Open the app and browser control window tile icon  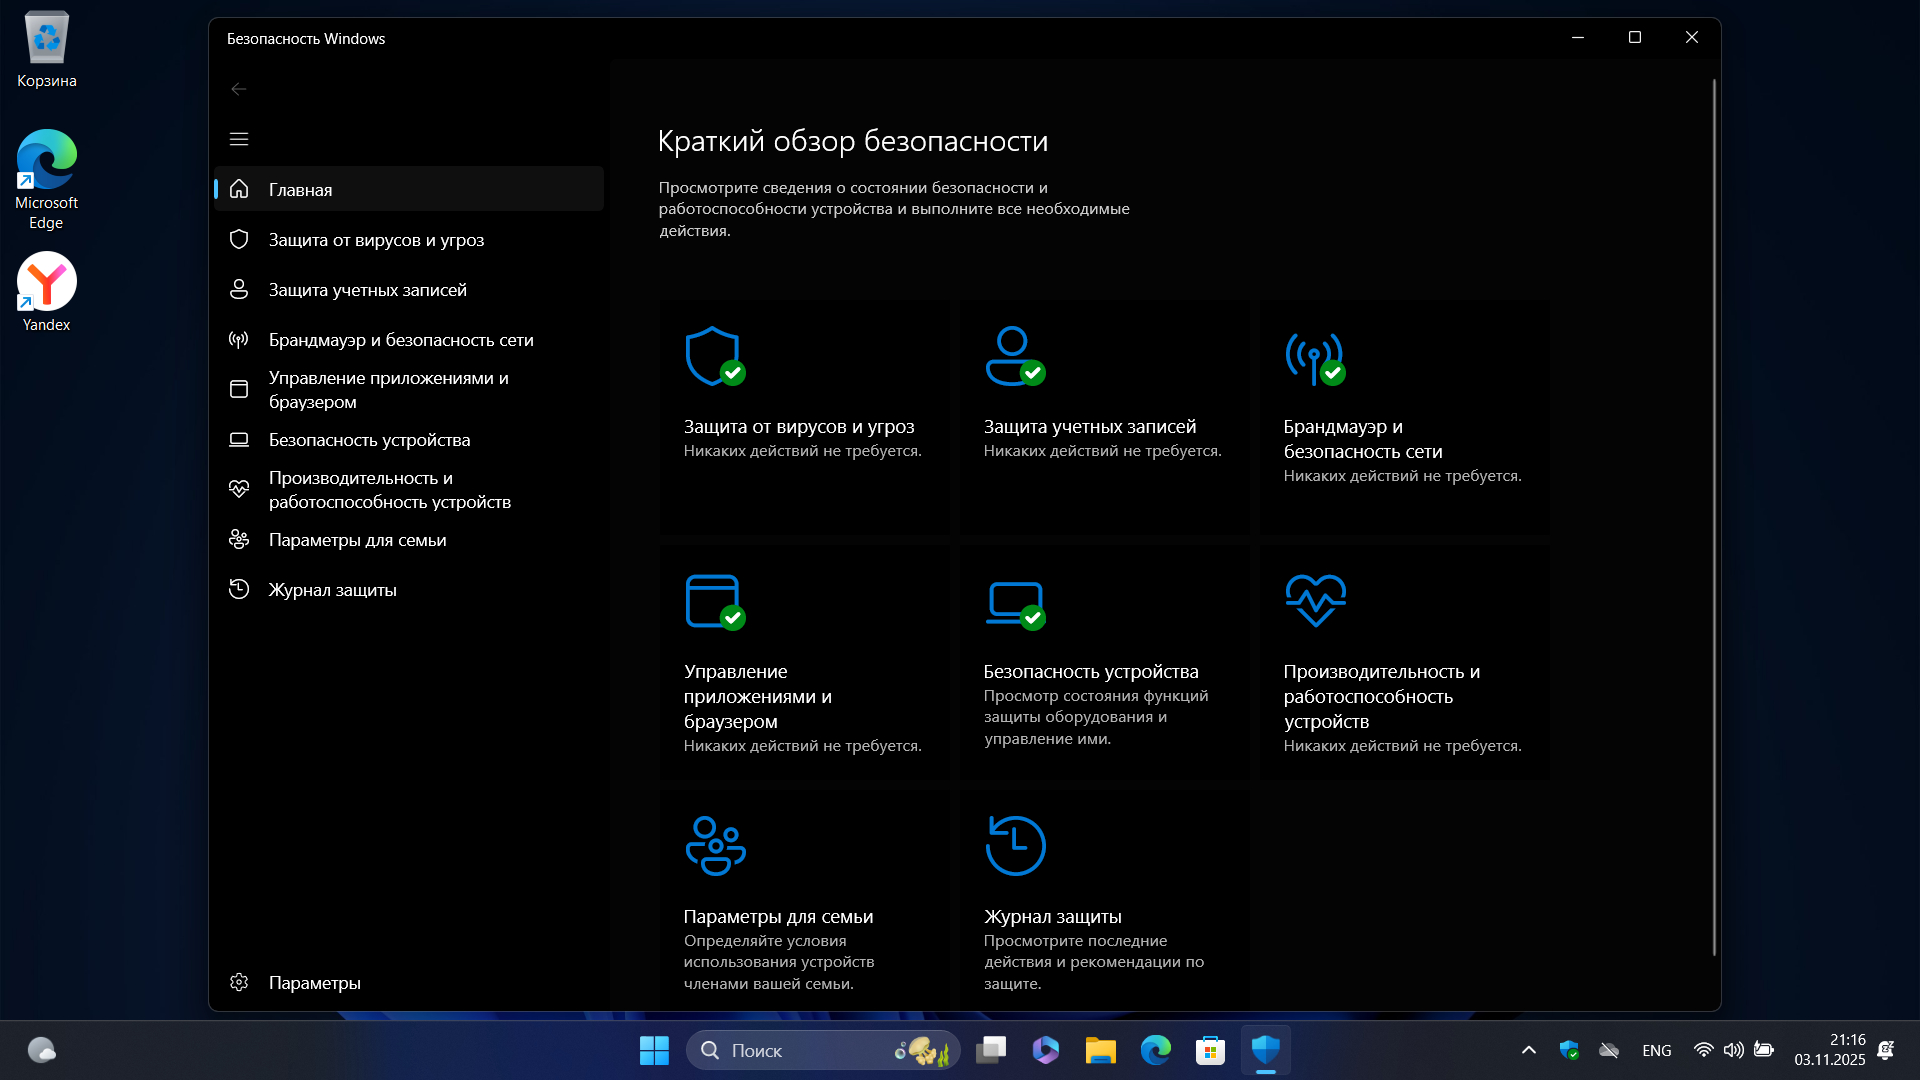pyautogui.click(x=714, y=601)
